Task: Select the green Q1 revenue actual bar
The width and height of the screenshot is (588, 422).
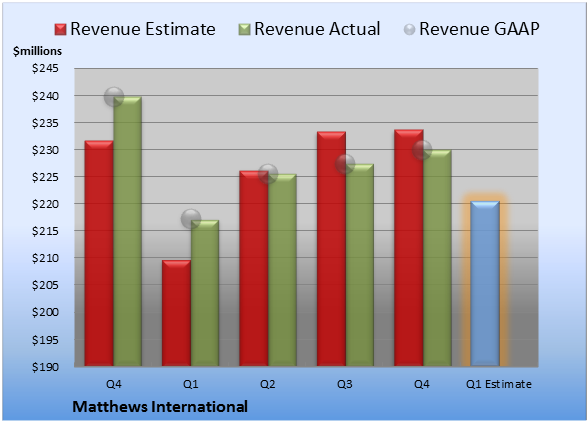Action: [205, 293]
